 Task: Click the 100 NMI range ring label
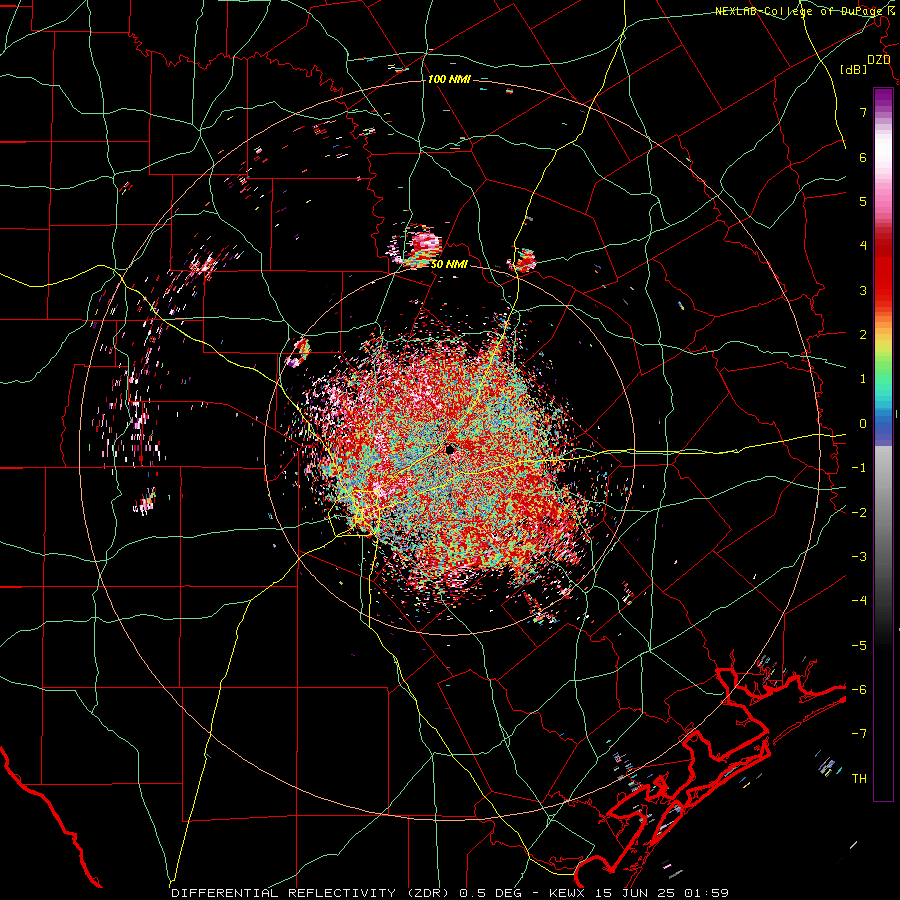449,79
